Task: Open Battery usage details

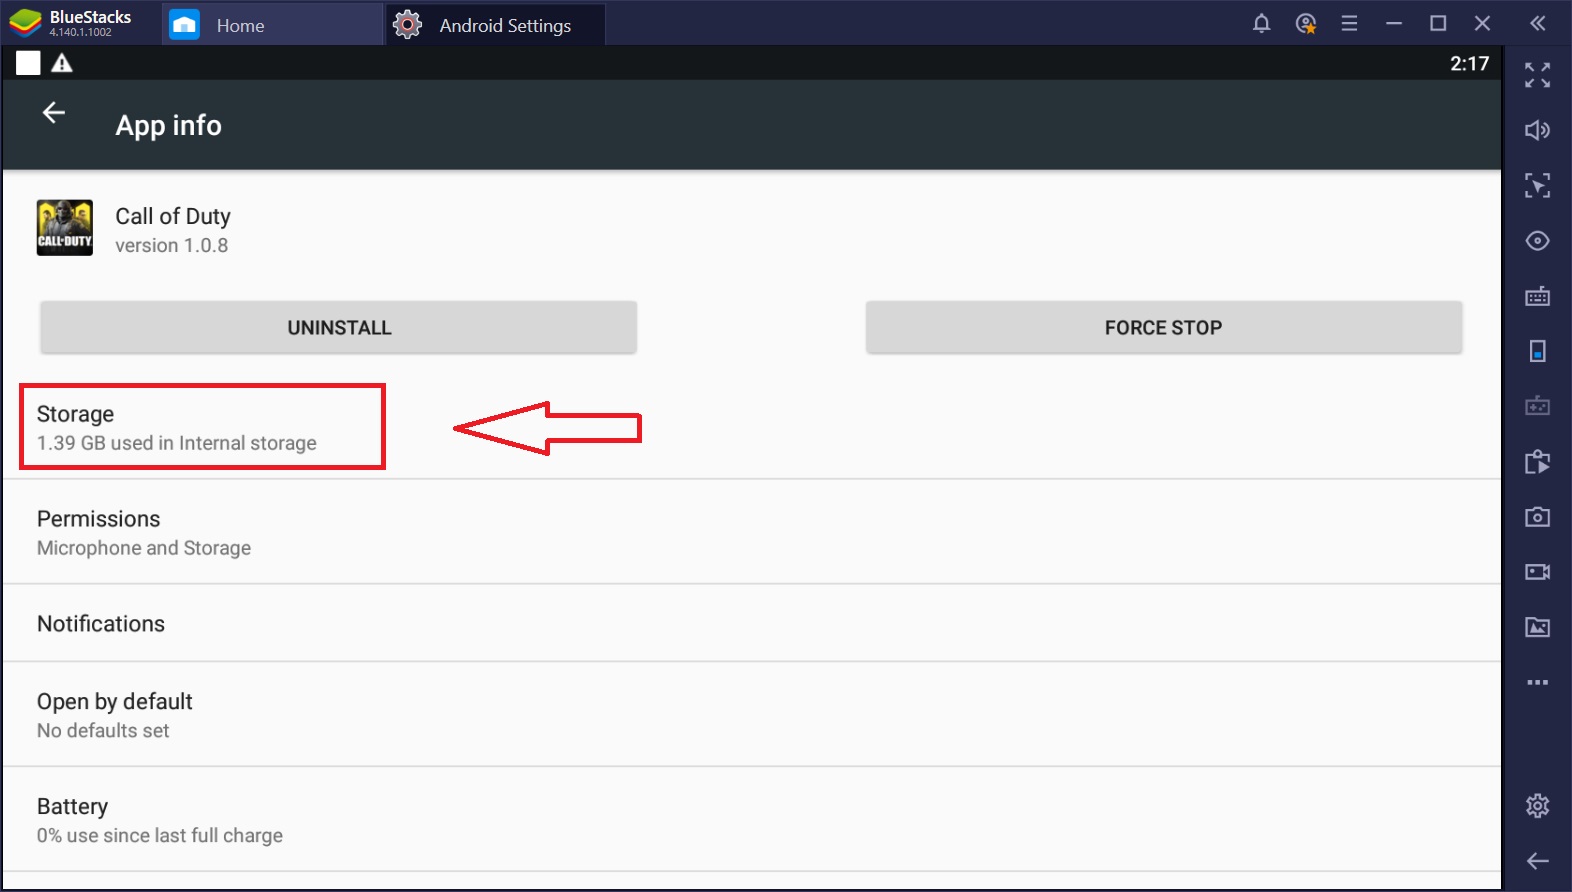Action: coord(752,820)
